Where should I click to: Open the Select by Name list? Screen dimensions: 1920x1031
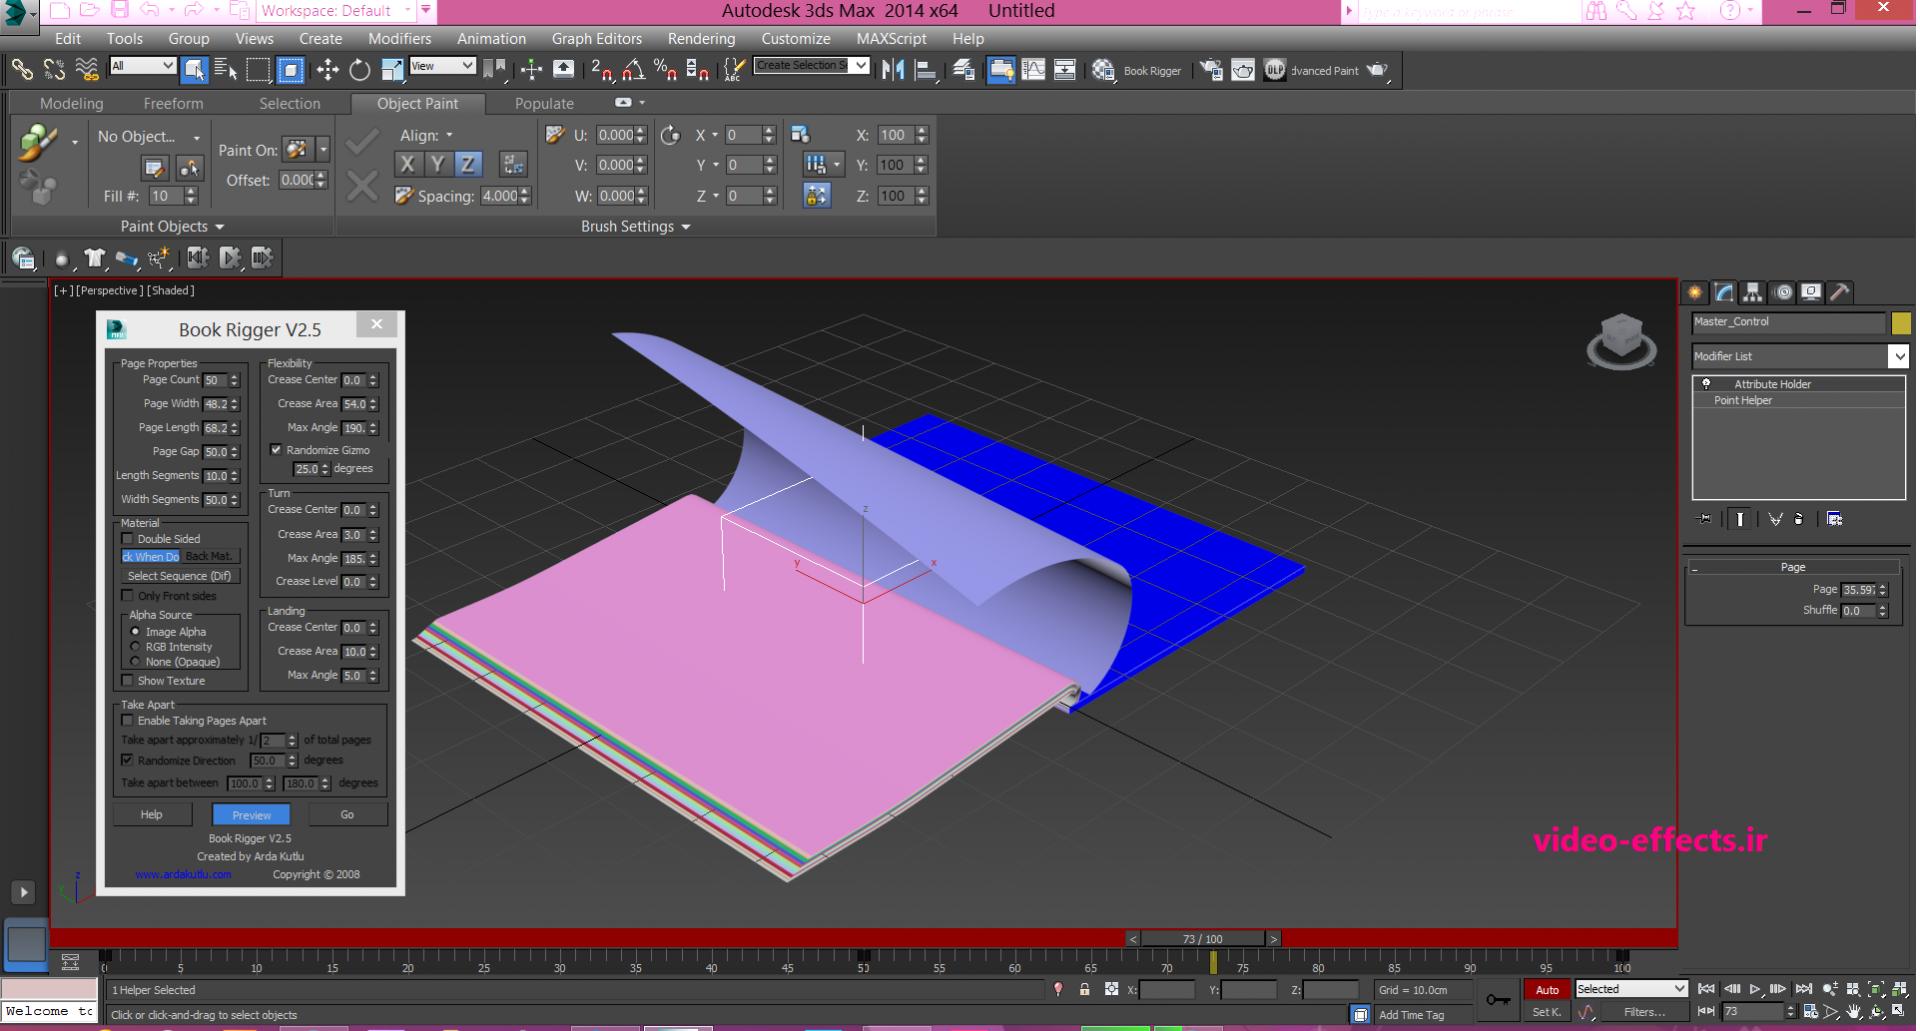click(x=226, y=69)
